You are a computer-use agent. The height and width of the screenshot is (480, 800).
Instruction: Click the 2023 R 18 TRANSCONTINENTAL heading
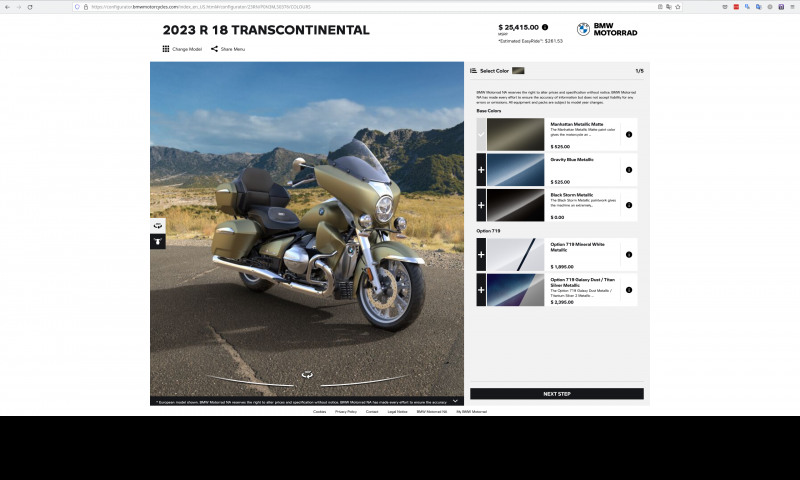(x=266, y=30)
